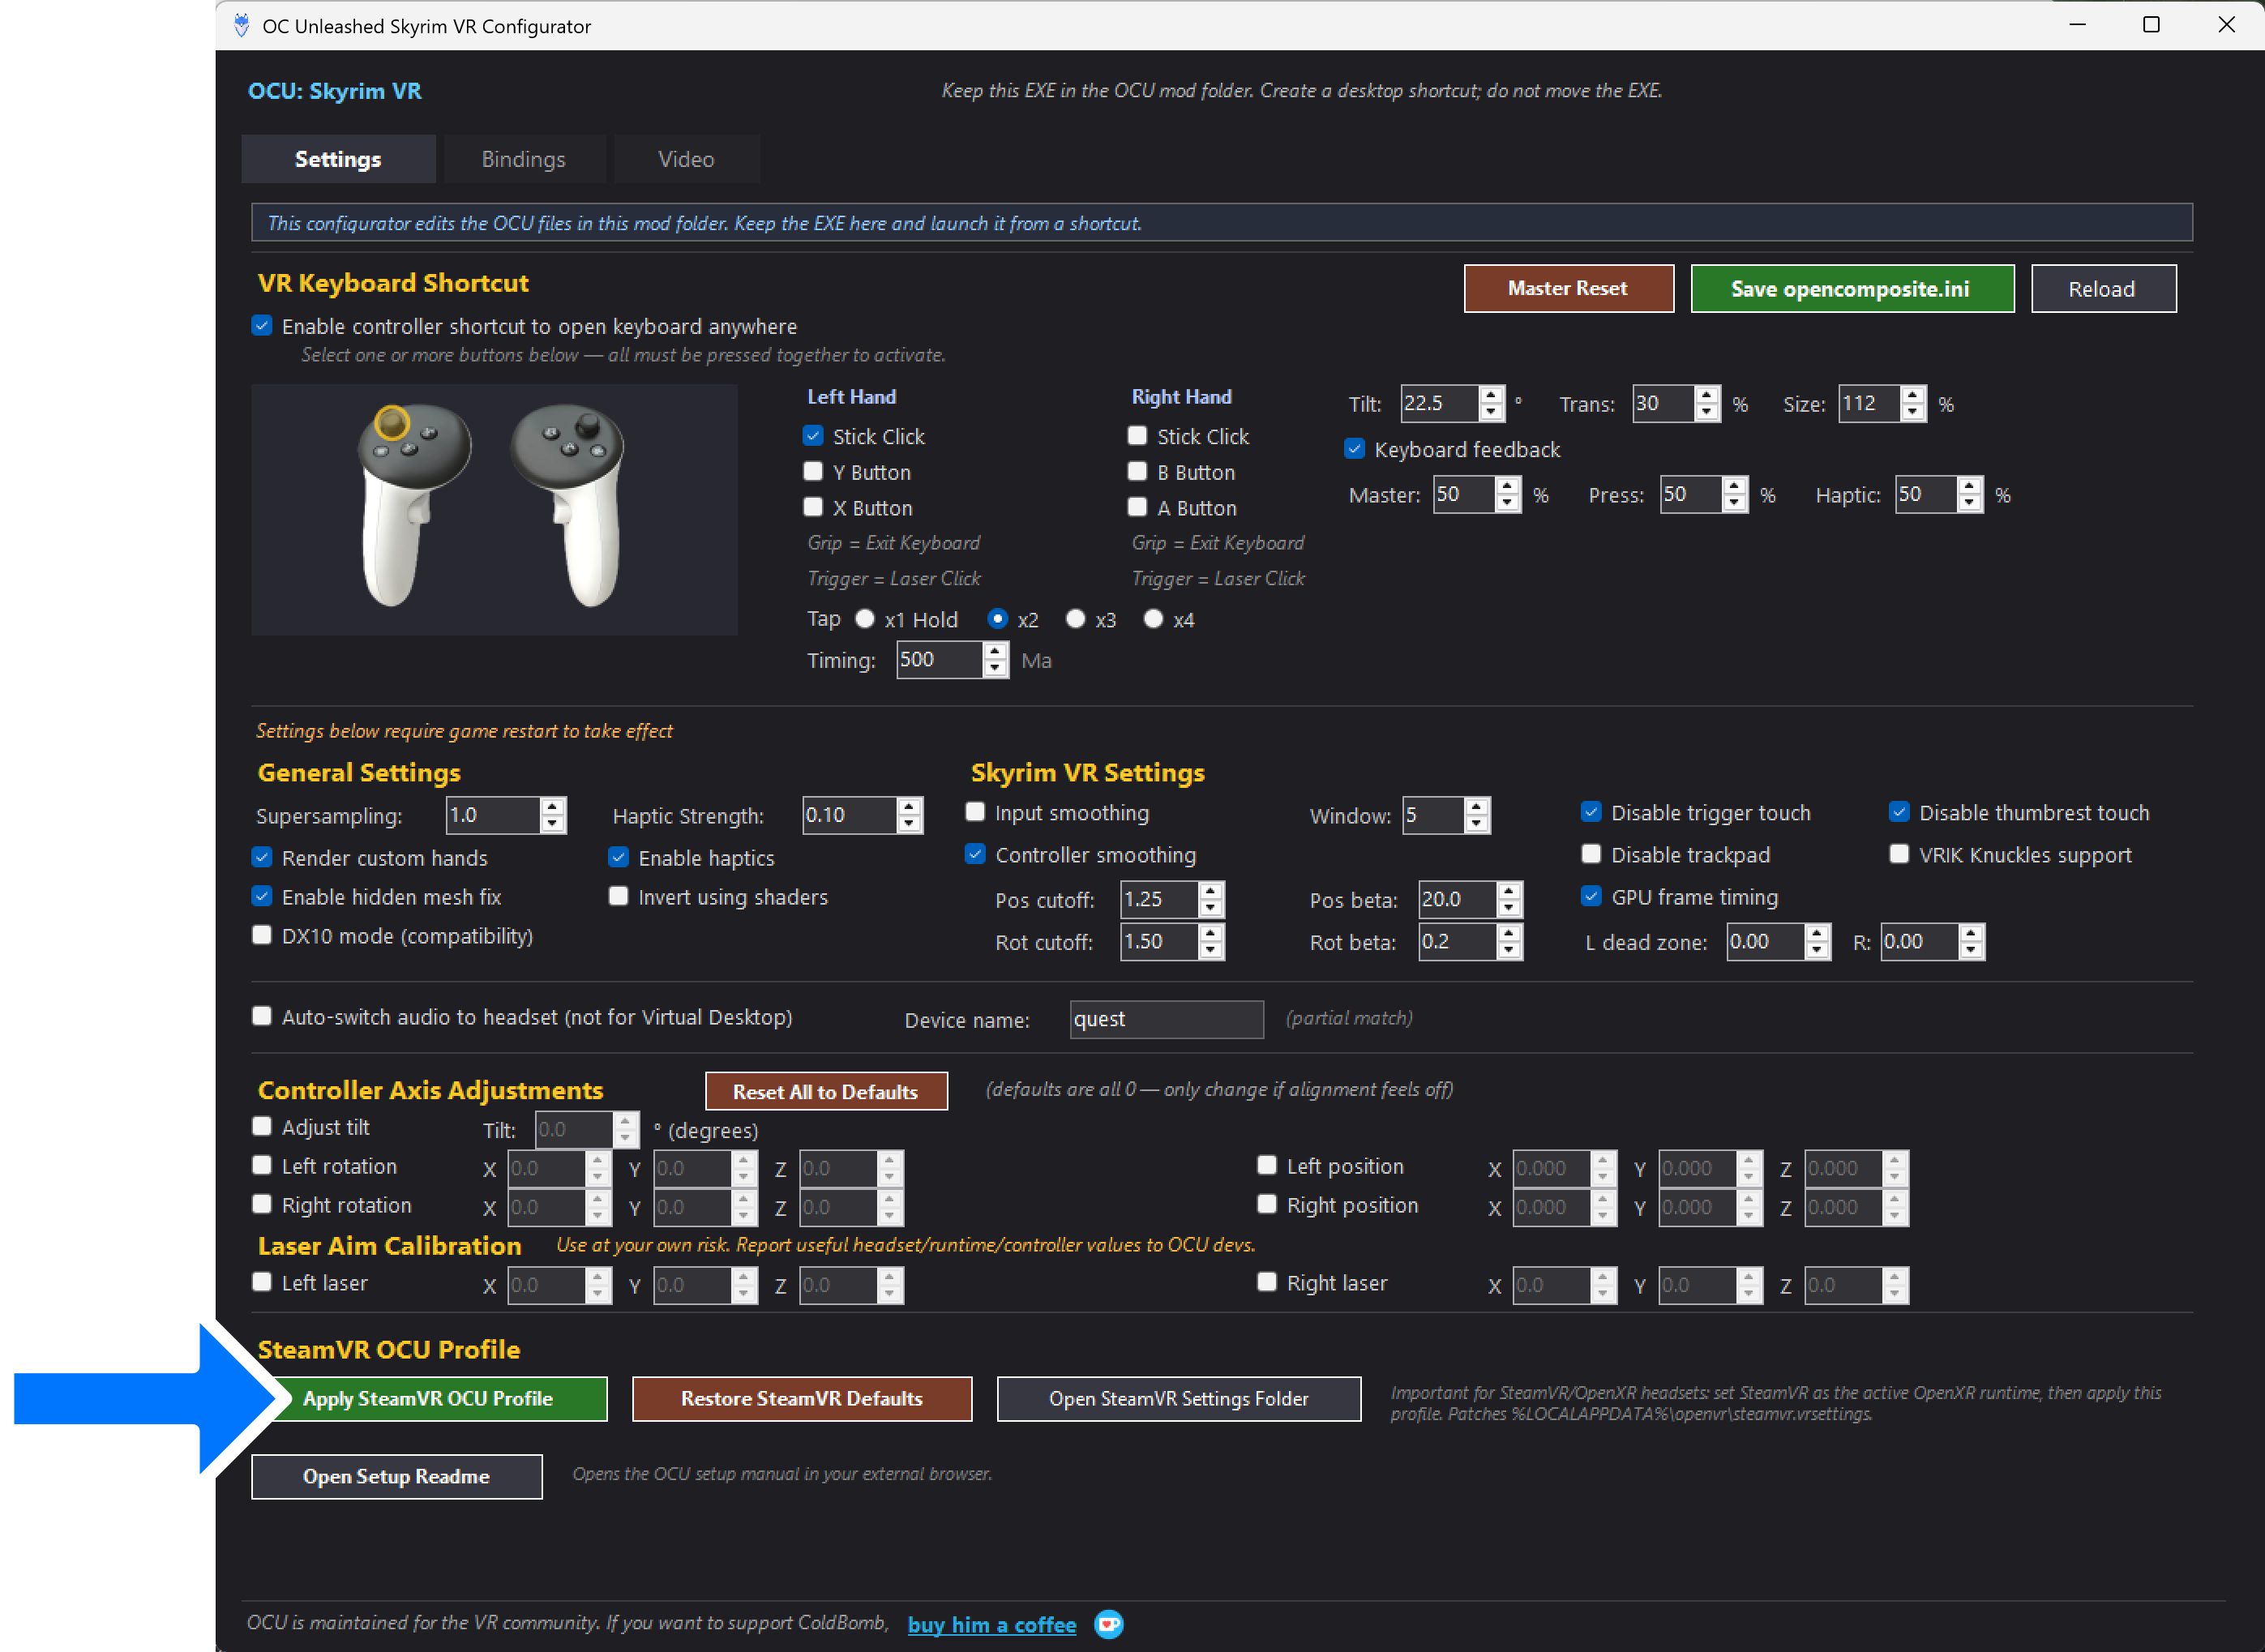Check the Adjust tilt box
Viewport: 2265px width, 1652px height.
[x=262, y=1127]
